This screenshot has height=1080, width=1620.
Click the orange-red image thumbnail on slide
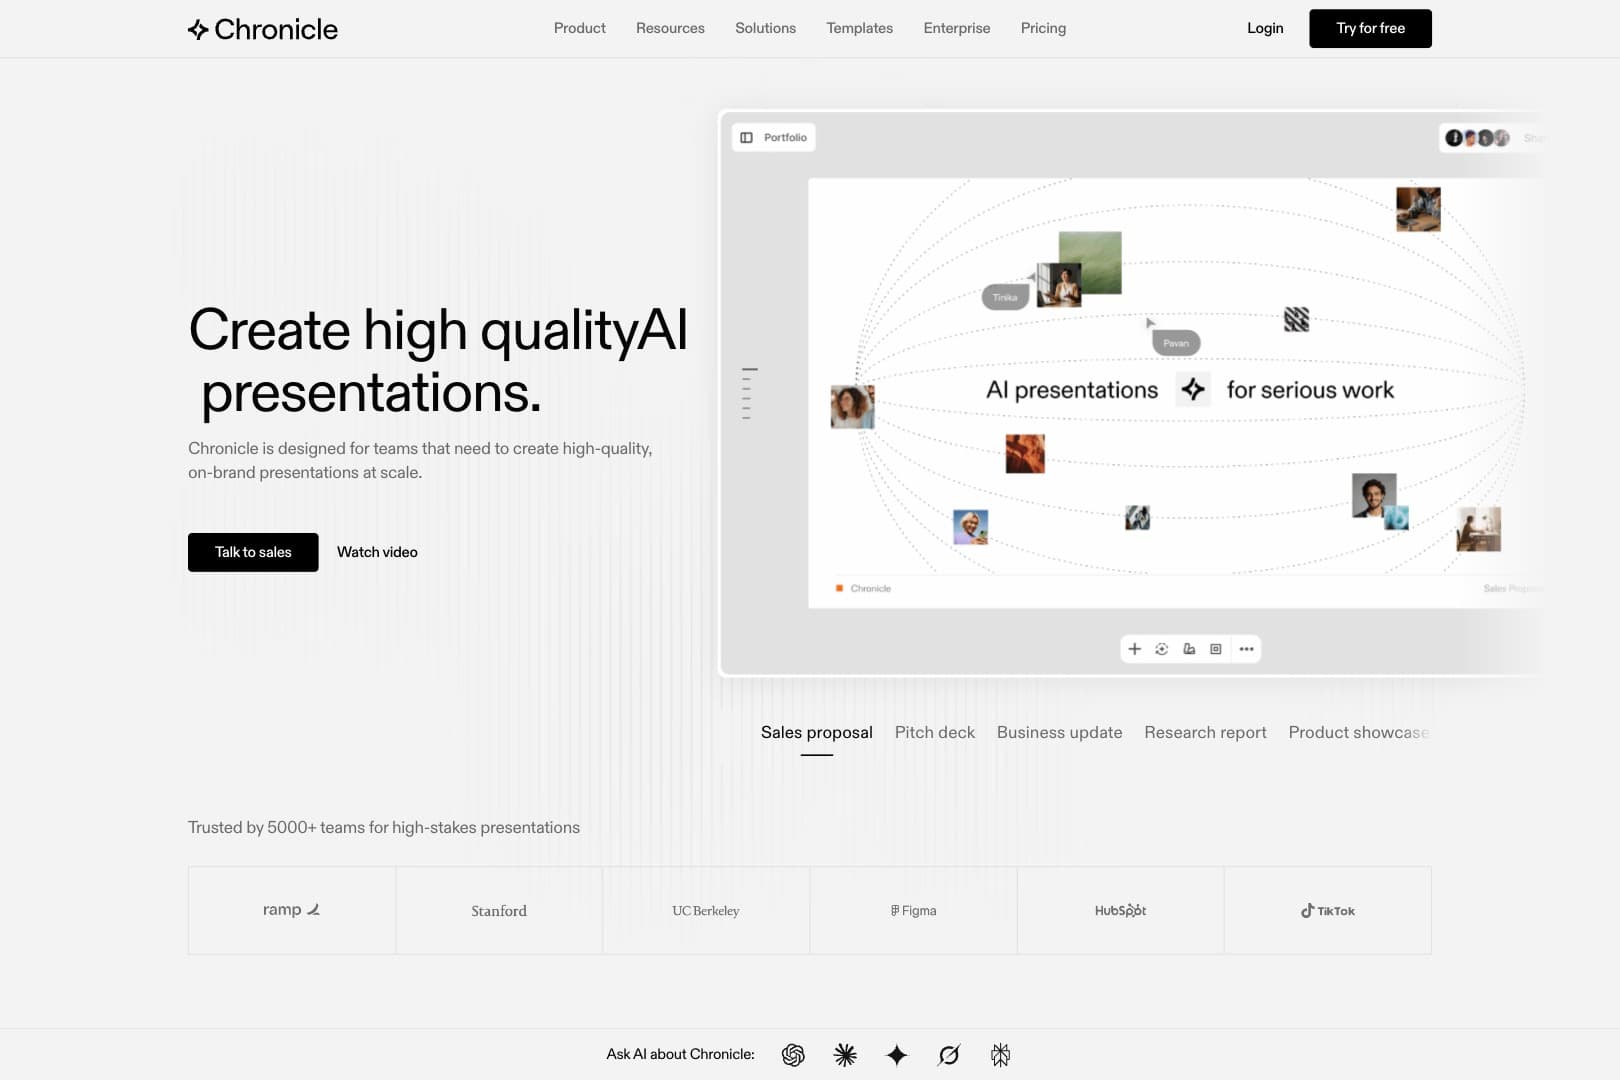pyautogui.click(x=1025, y=453)
